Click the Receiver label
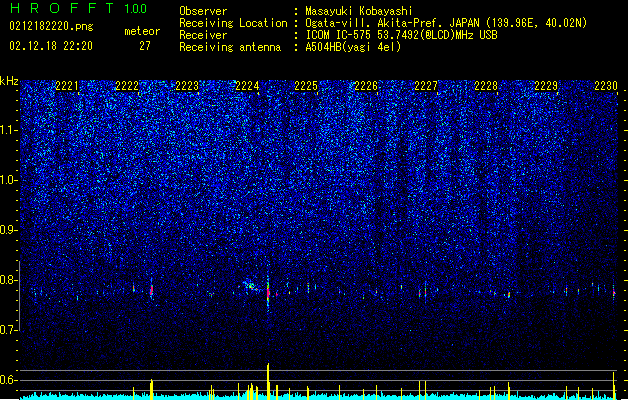The height and width of the screenshot is (400, 629). pos(203,35)
